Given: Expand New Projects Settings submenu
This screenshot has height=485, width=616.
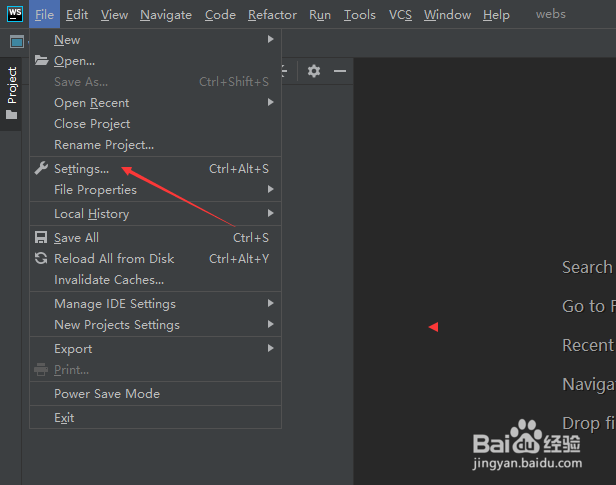Looking at the screenshot, I should 156,325.
